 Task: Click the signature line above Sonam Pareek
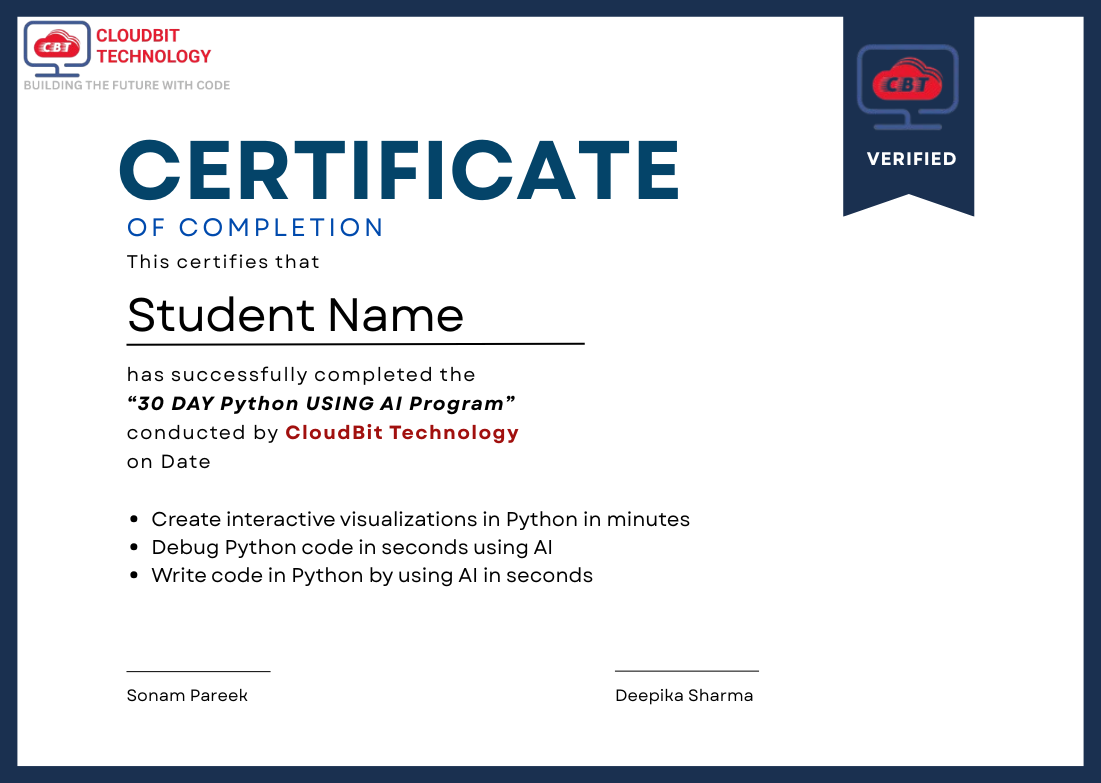click(198, 672)
